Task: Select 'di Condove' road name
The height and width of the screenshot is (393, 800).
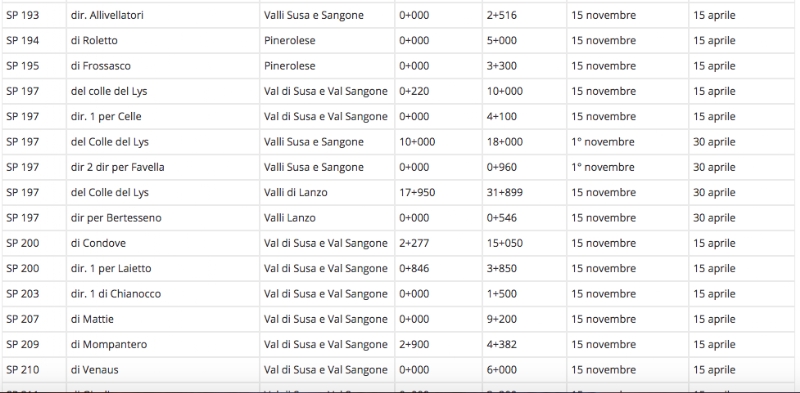Action: click(98, 243)
